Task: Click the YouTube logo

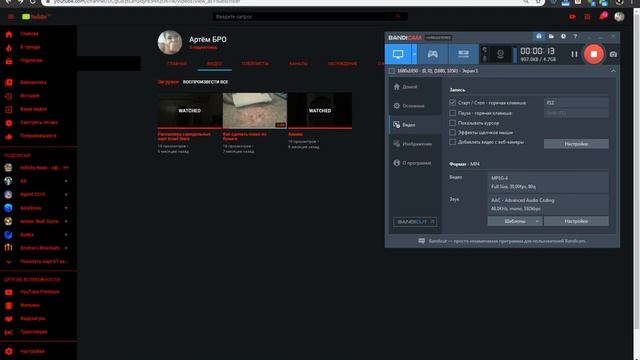Action: [x=36, y=17]
